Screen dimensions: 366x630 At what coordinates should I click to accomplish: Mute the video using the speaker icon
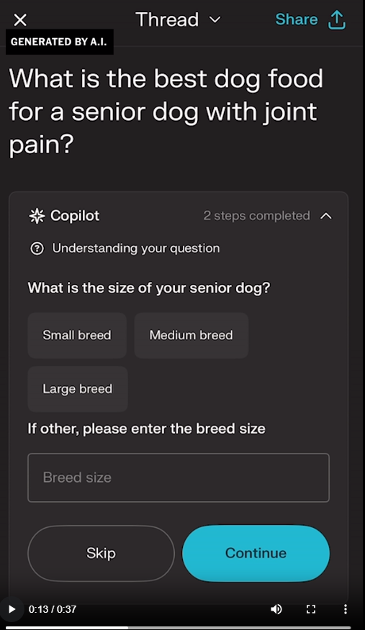(276, 609)
